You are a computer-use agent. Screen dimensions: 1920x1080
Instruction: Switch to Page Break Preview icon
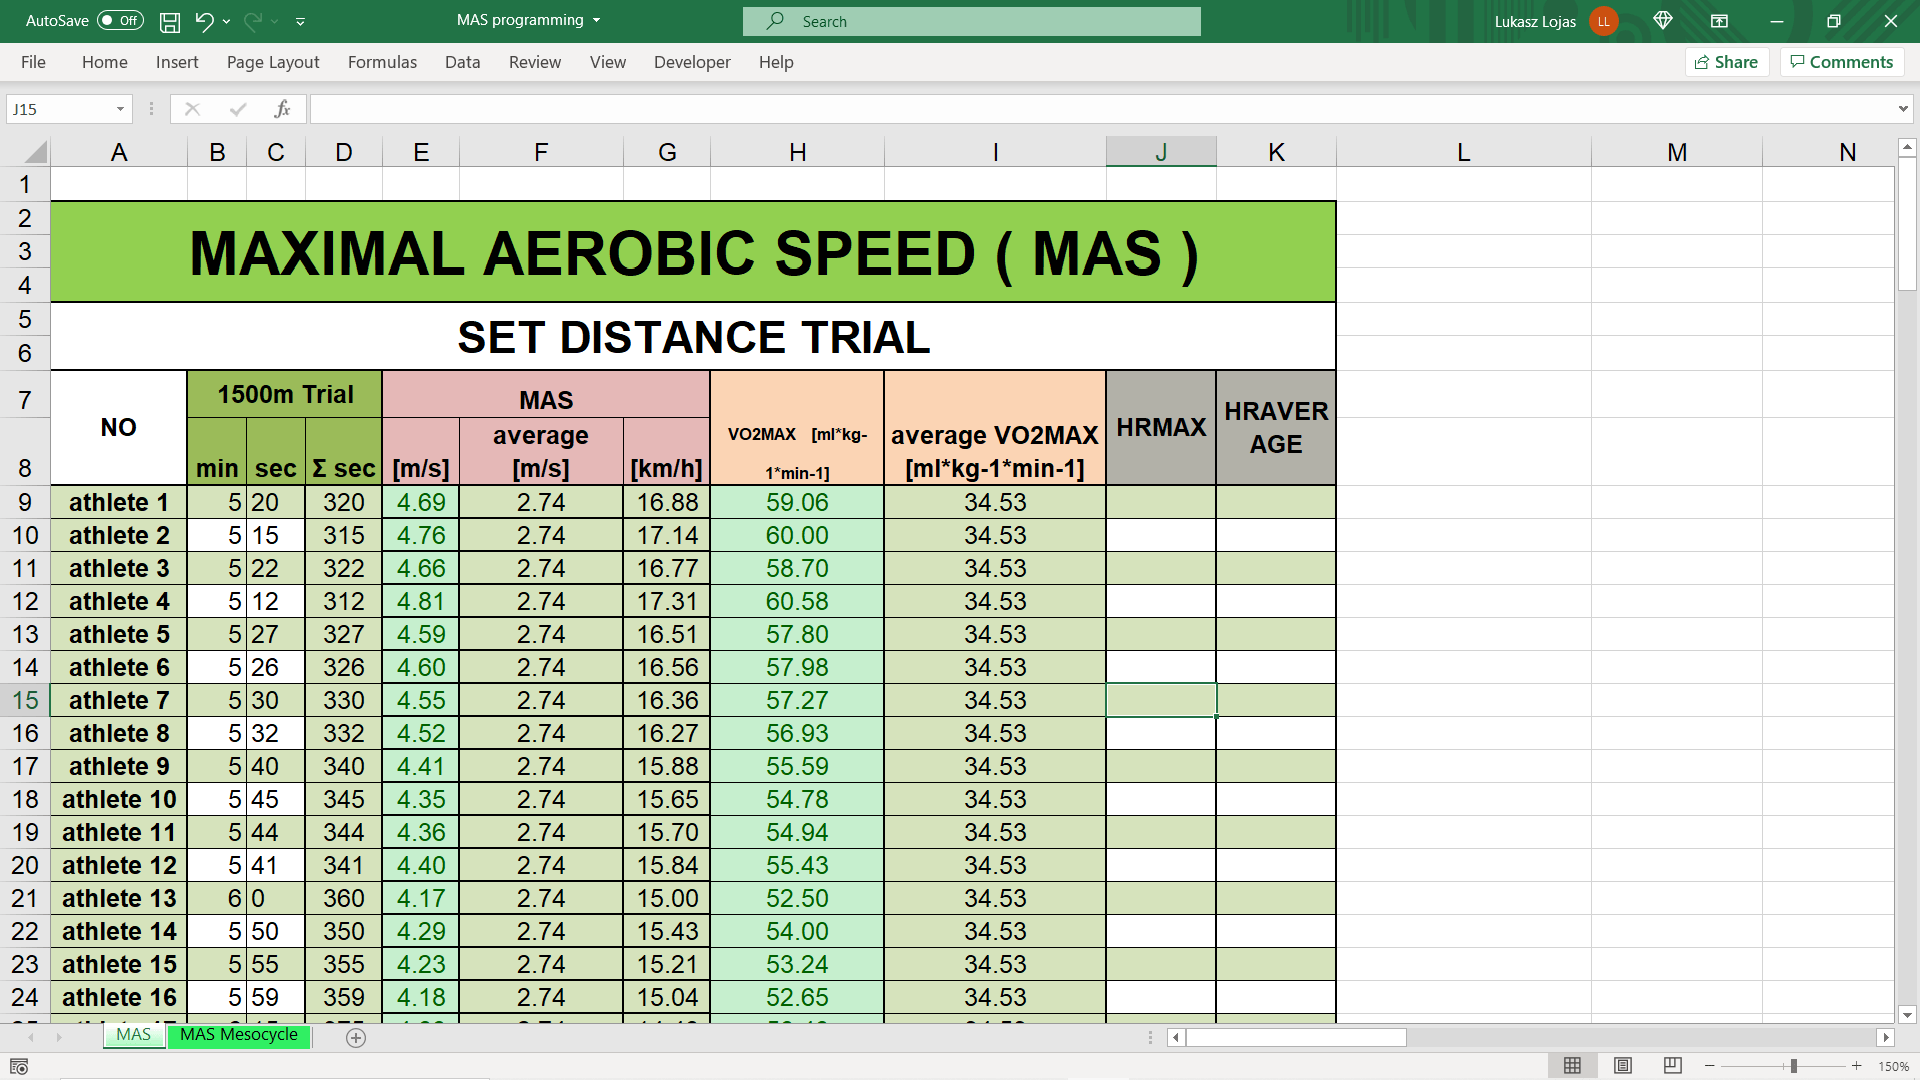point(1672,1066)
